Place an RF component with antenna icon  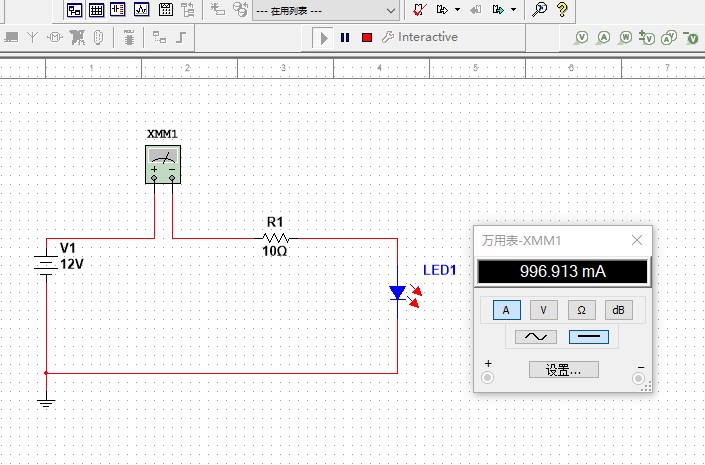click(x=32, y=37)
